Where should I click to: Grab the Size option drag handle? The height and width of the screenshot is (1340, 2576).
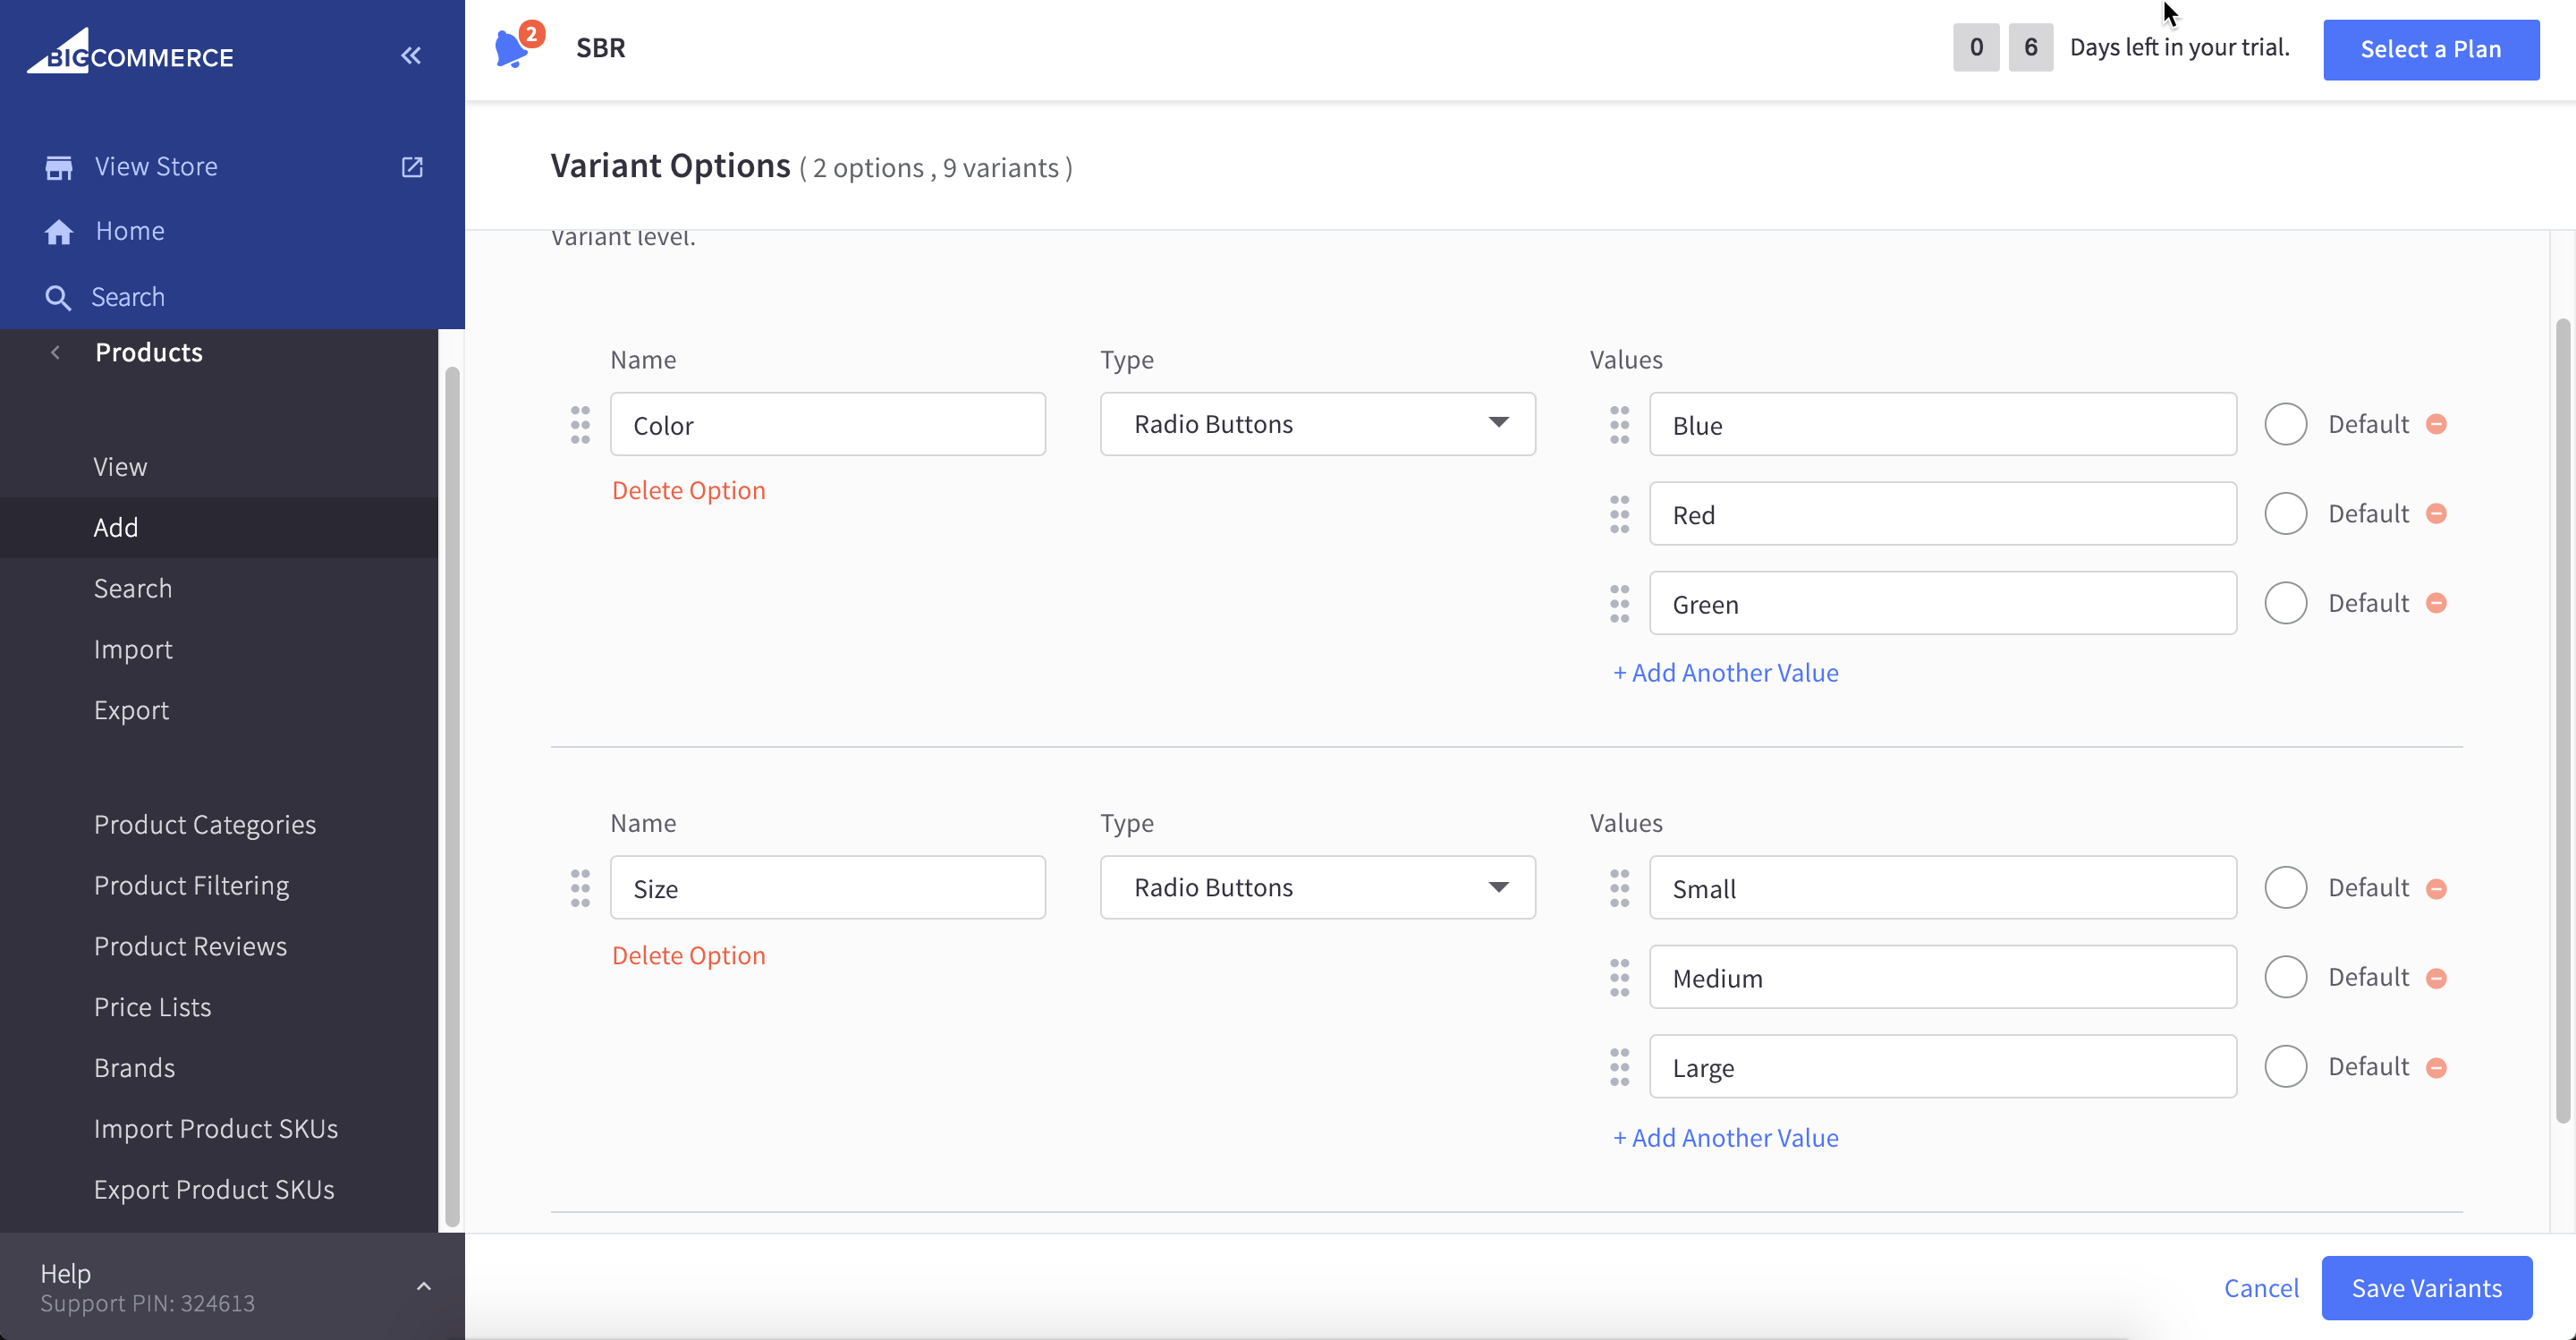[580, 888]
